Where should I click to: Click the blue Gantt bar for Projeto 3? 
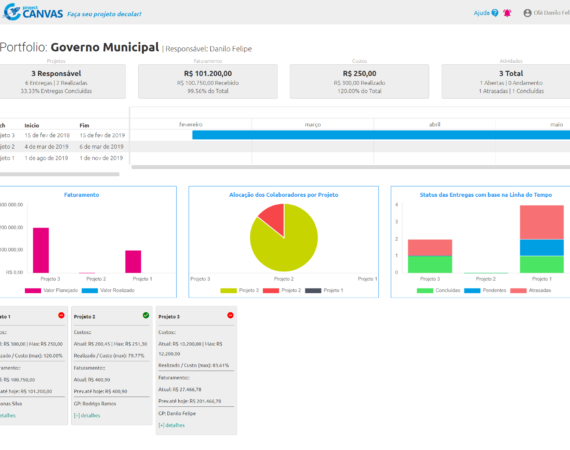[381, 135]
